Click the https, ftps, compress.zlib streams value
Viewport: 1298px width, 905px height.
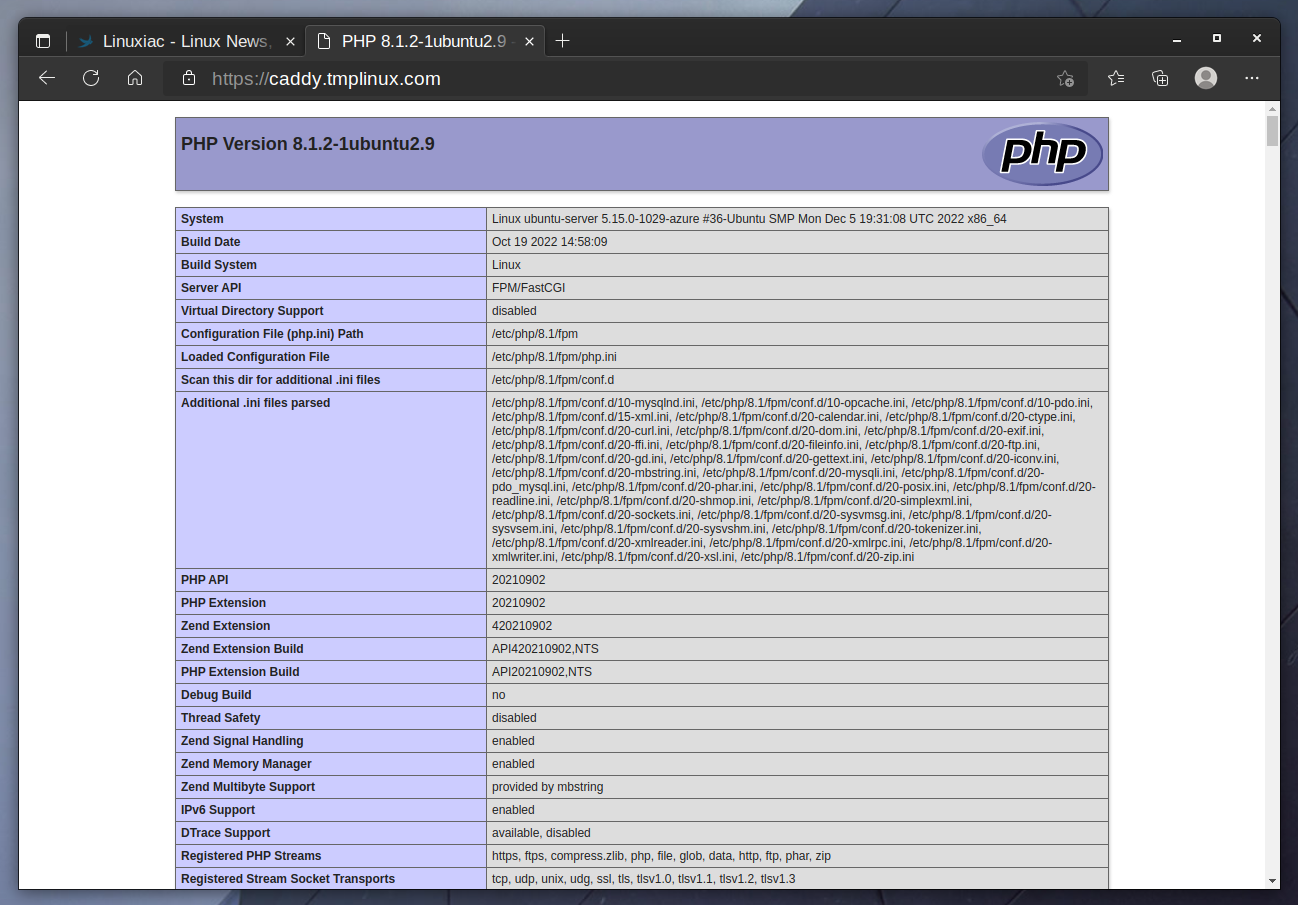(x=661, y=856)
